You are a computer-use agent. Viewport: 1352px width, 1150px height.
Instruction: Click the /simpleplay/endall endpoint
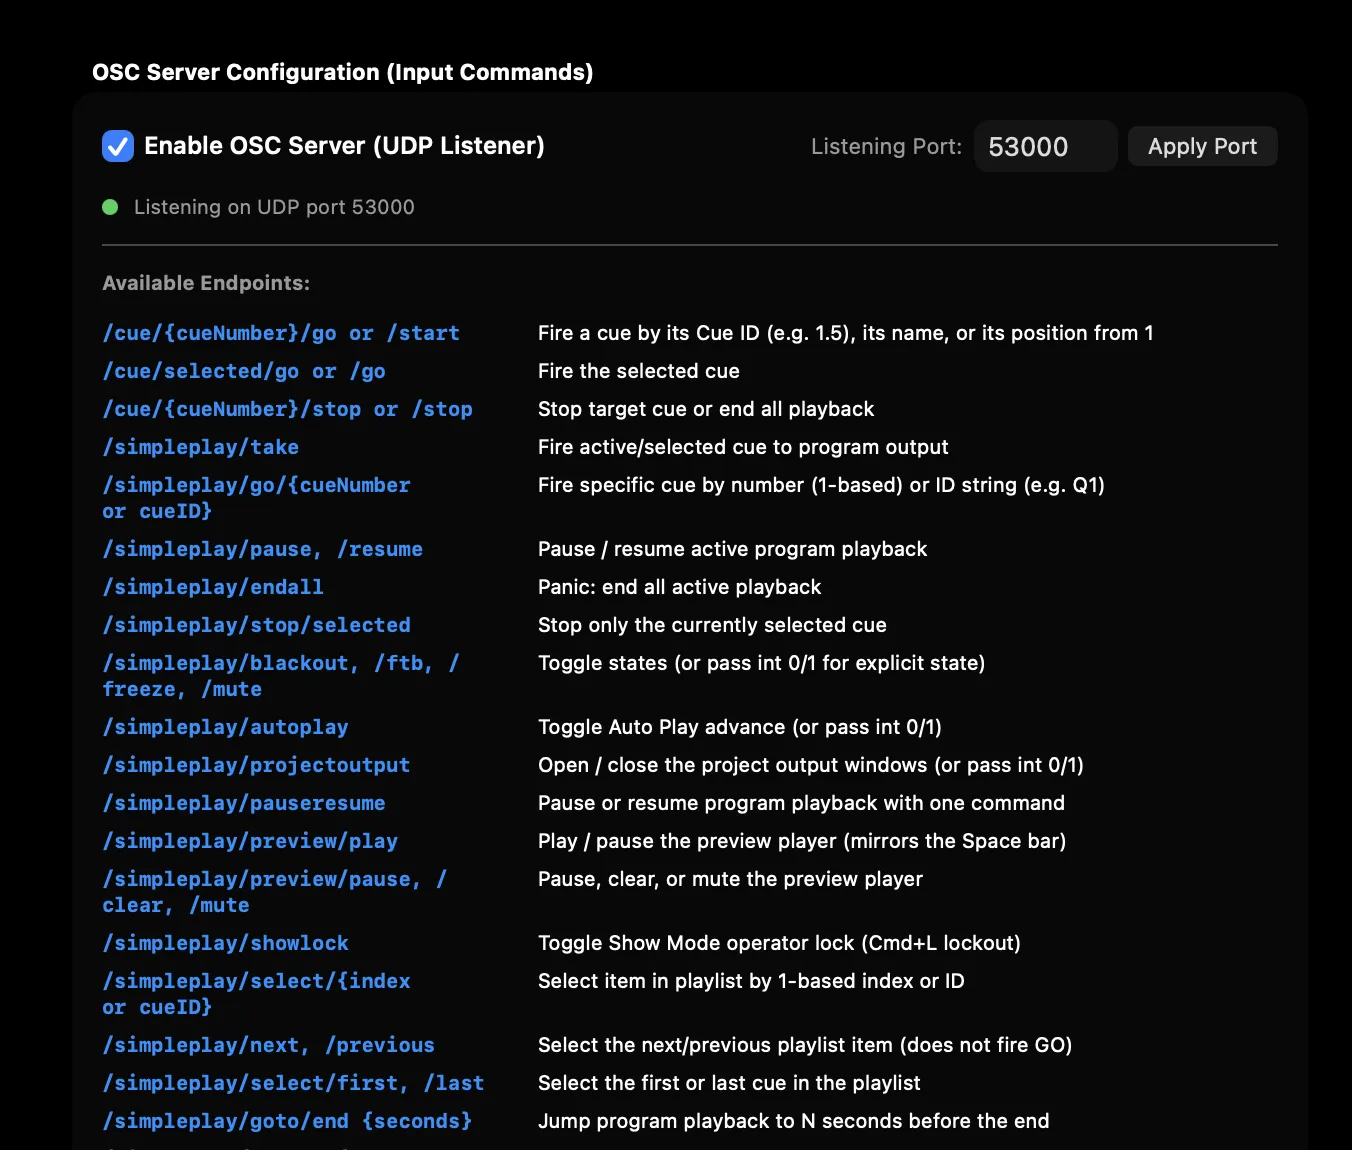point(213,587)
